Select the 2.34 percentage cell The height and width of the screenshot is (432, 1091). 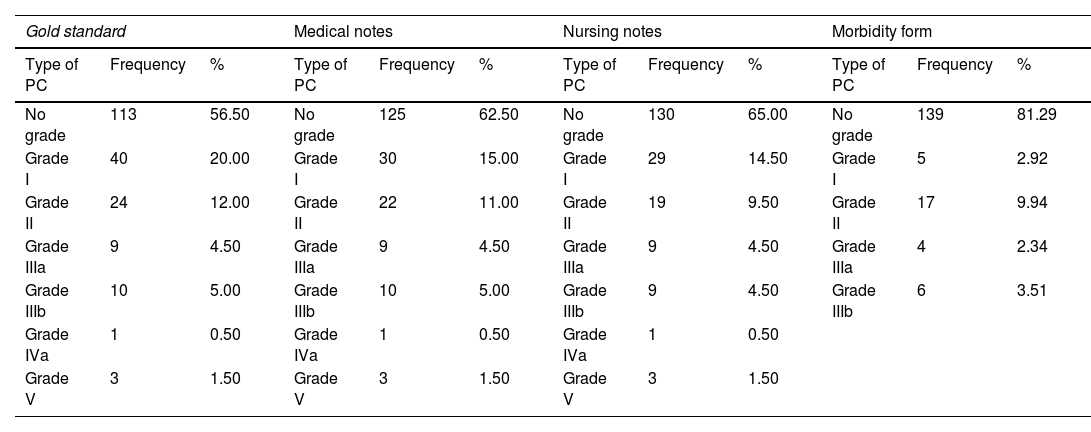[1032, 247]
